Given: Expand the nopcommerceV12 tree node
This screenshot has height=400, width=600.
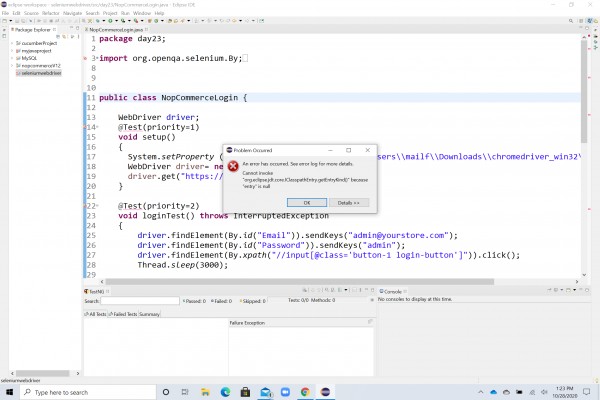Looking at the screenshot, I should click(x=12, y=66).
